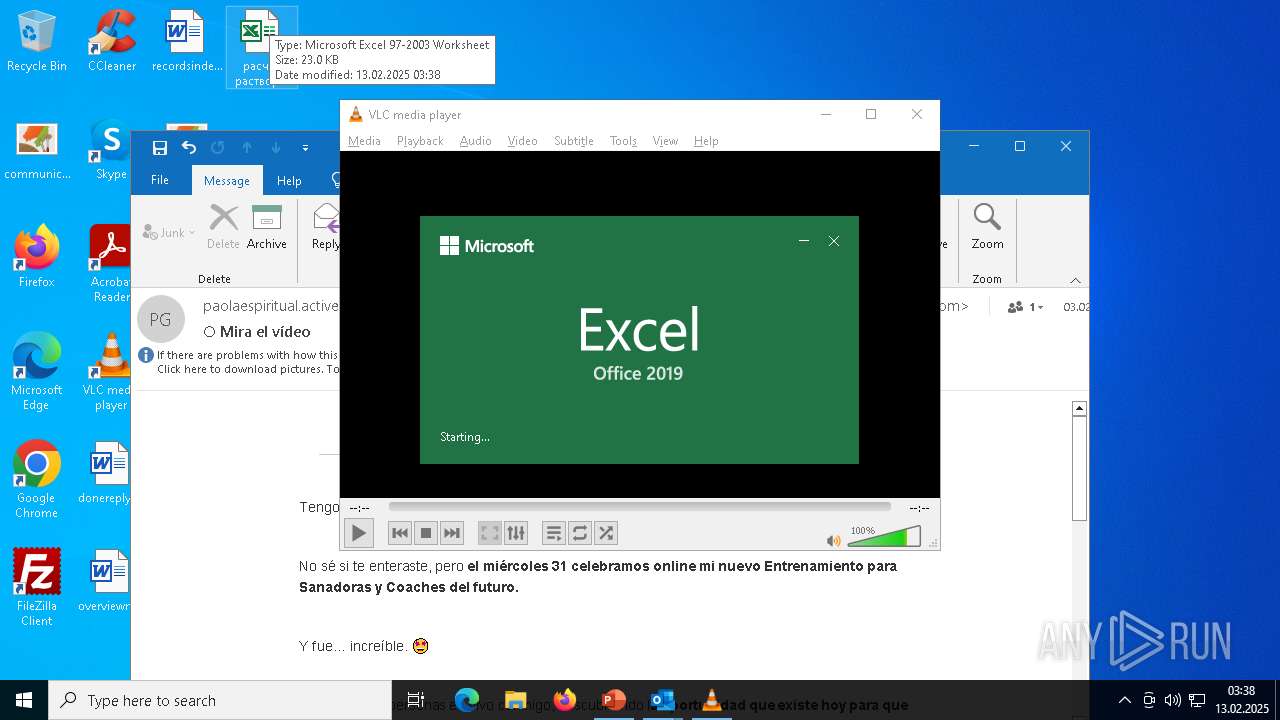Click info bar to download pictures
This screenshot has height=720, width=1280.
pos(240,362)
